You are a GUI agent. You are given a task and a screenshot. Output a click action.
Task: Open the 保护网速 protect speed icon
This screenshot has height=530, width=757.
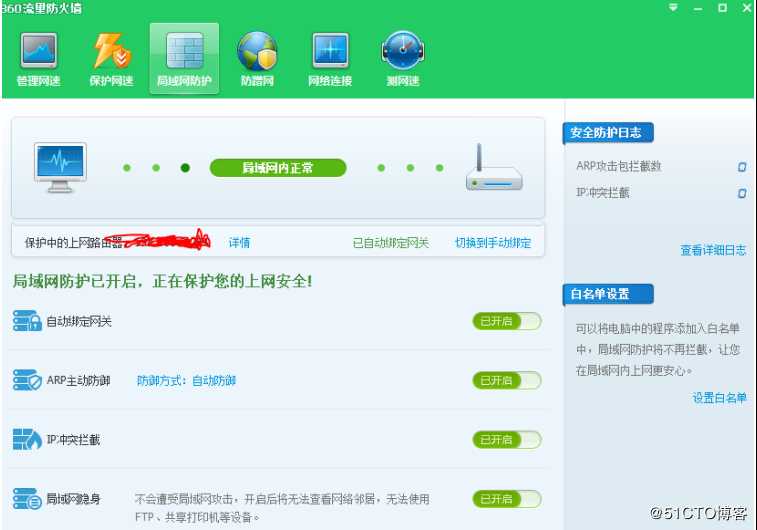112,59
